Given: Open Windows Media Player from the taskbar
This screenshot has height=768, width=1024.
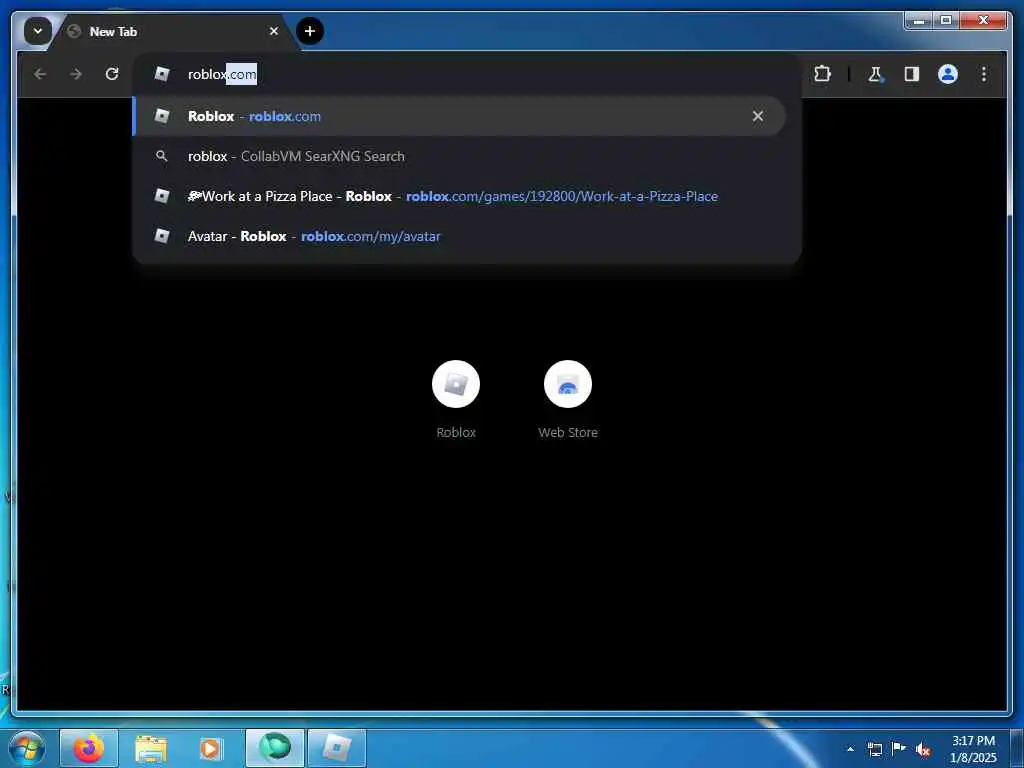Looking at the screenshot, I should click(210, 748).
